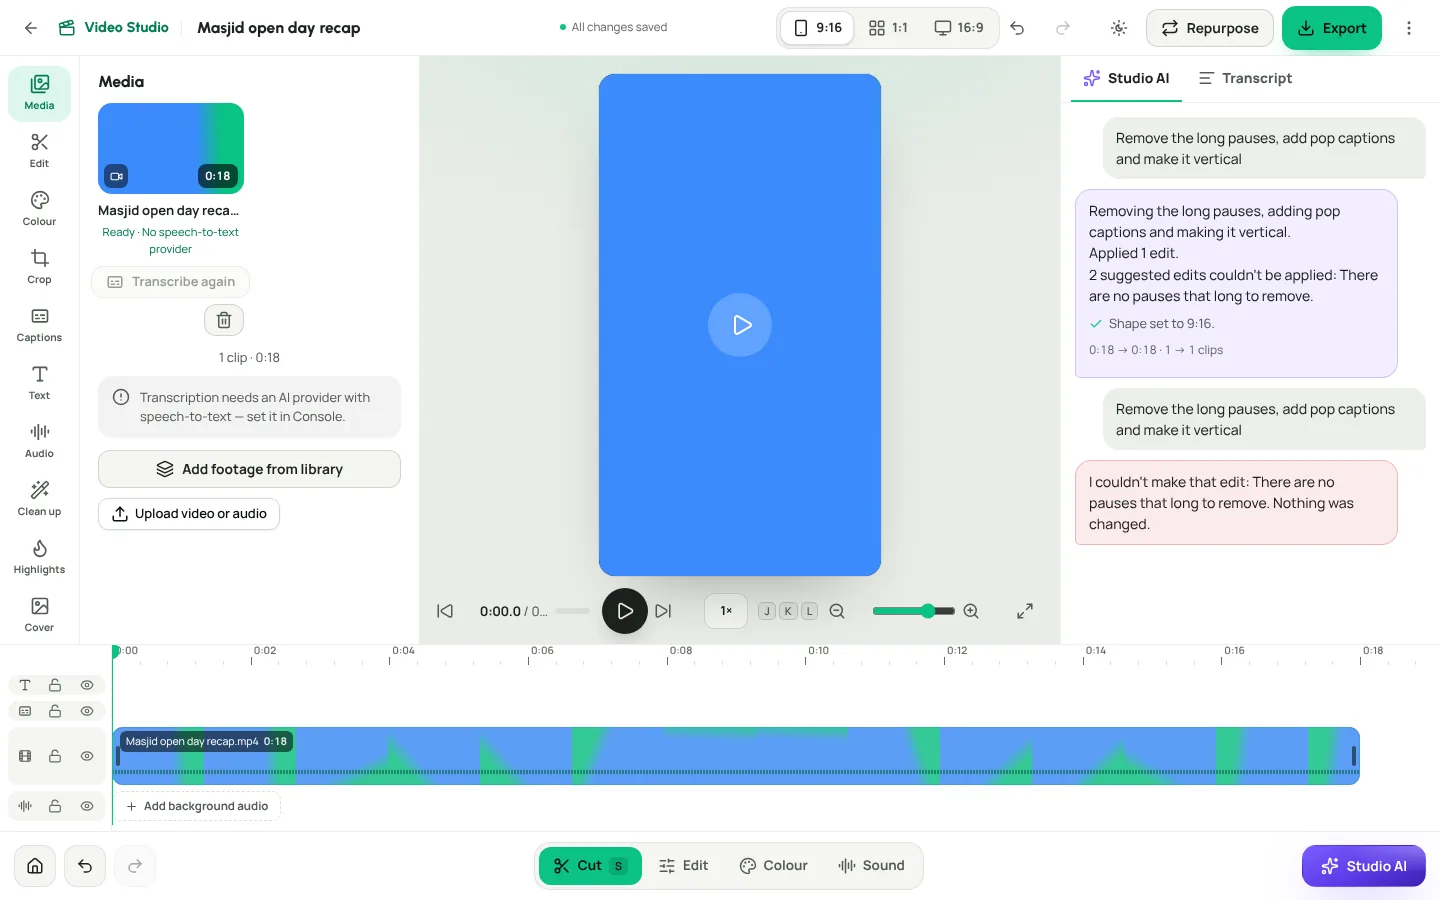
Task: Click the home button at bottom left
Action: 35,866
